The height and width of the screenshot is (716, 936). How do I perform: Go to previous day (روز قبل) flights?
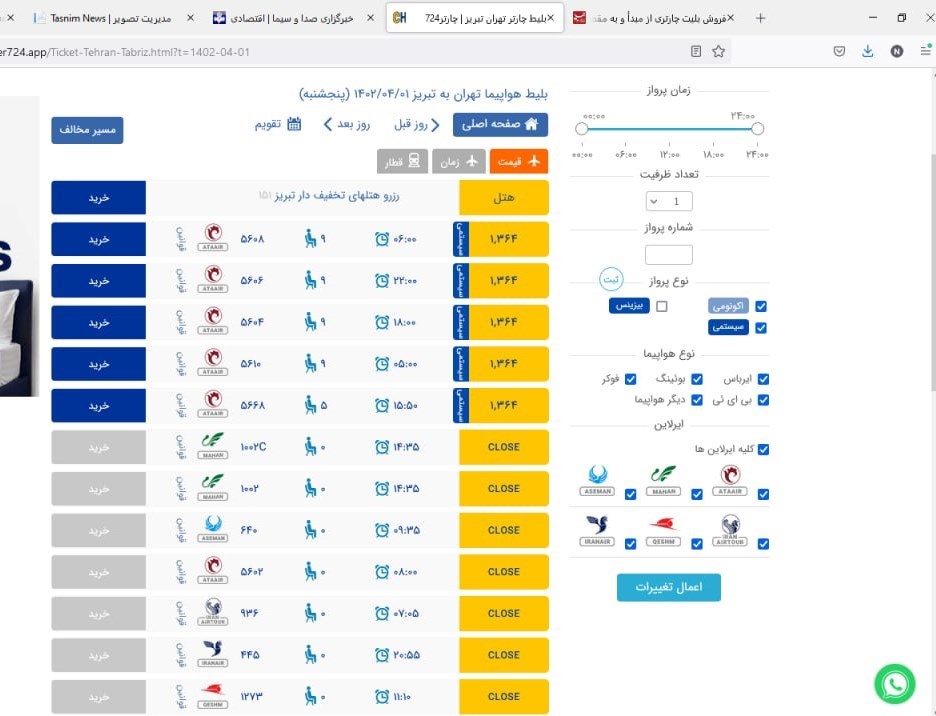point(416,125)
